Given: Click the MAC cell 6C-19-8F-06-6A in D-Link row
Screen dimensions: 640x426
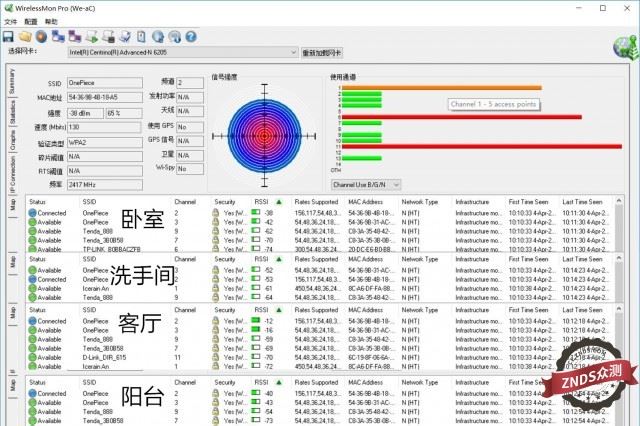Looking at the screenshot, I should [x=371, y=357].
